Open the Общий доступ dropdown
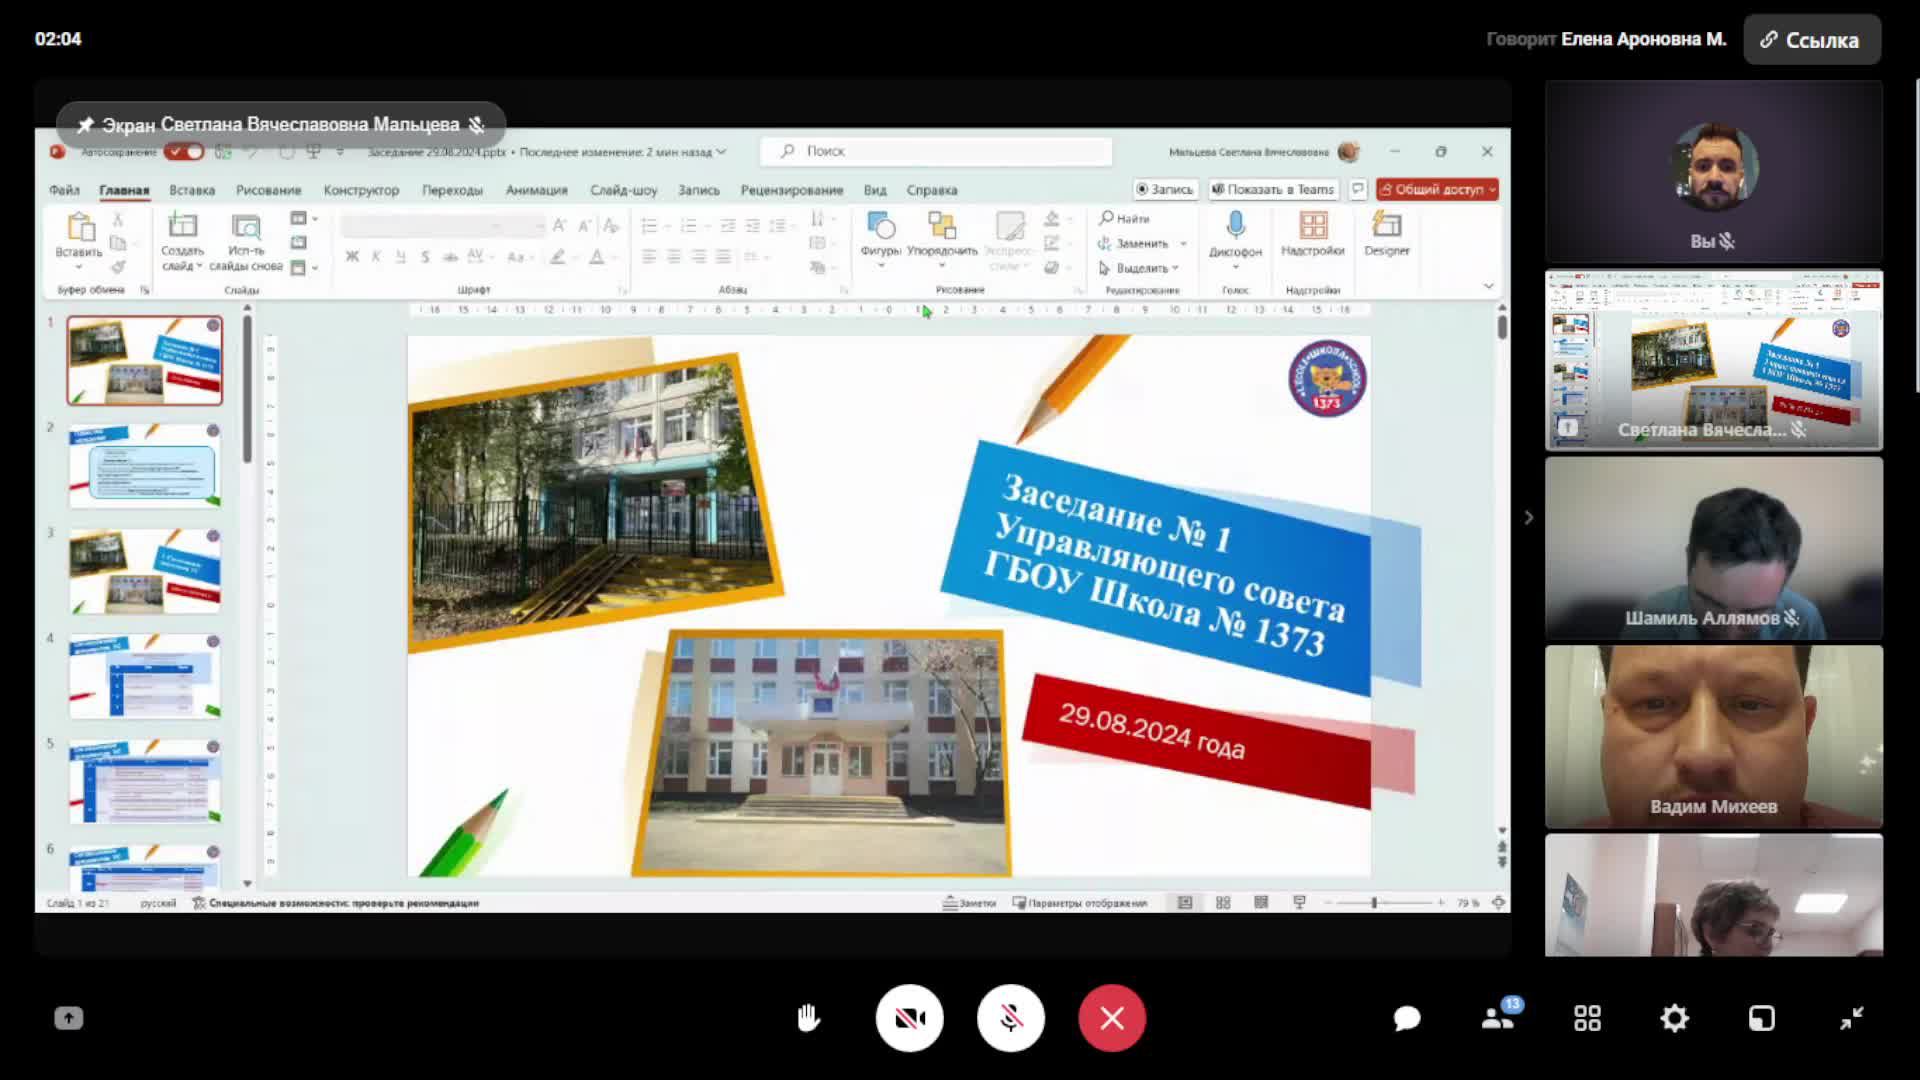The image size is (1920, 1080). pos(1492,189)
